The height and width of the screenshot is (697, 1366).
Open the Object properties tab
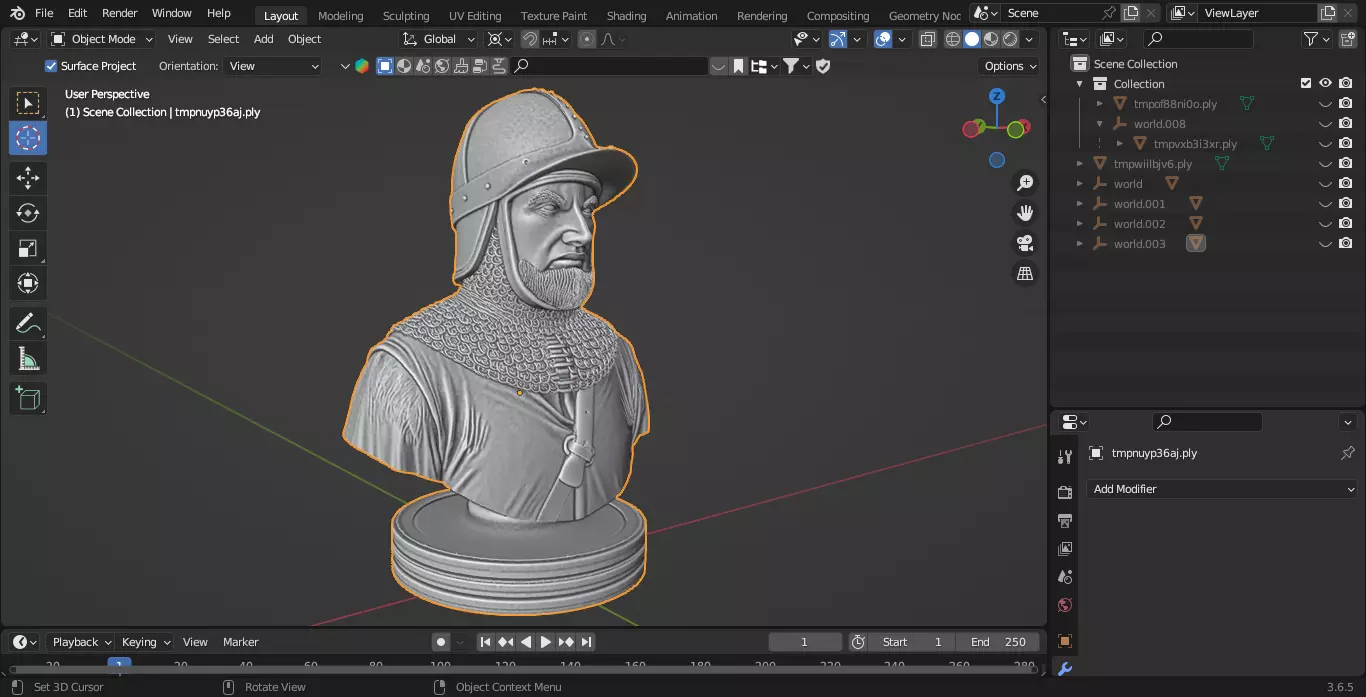point(1065,640)
